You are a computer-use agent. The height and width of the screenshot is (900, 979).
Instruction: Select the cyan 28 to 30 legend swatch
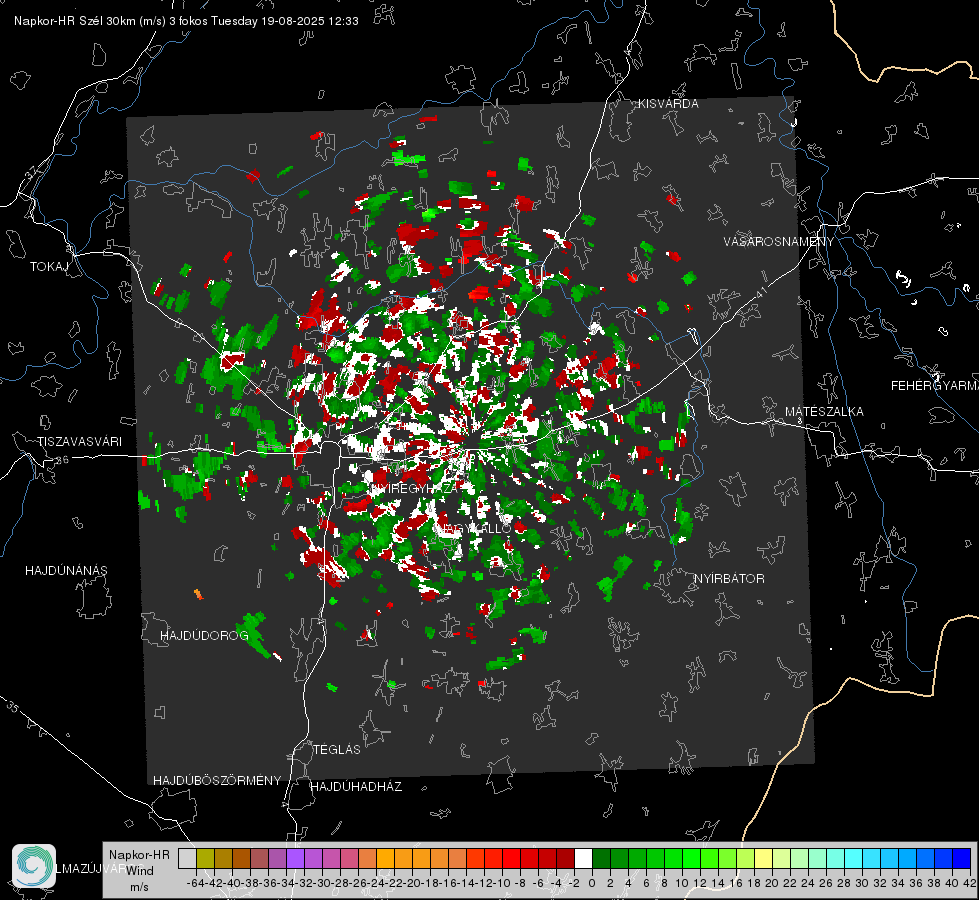pyautogui.click(x=854, y=858)
